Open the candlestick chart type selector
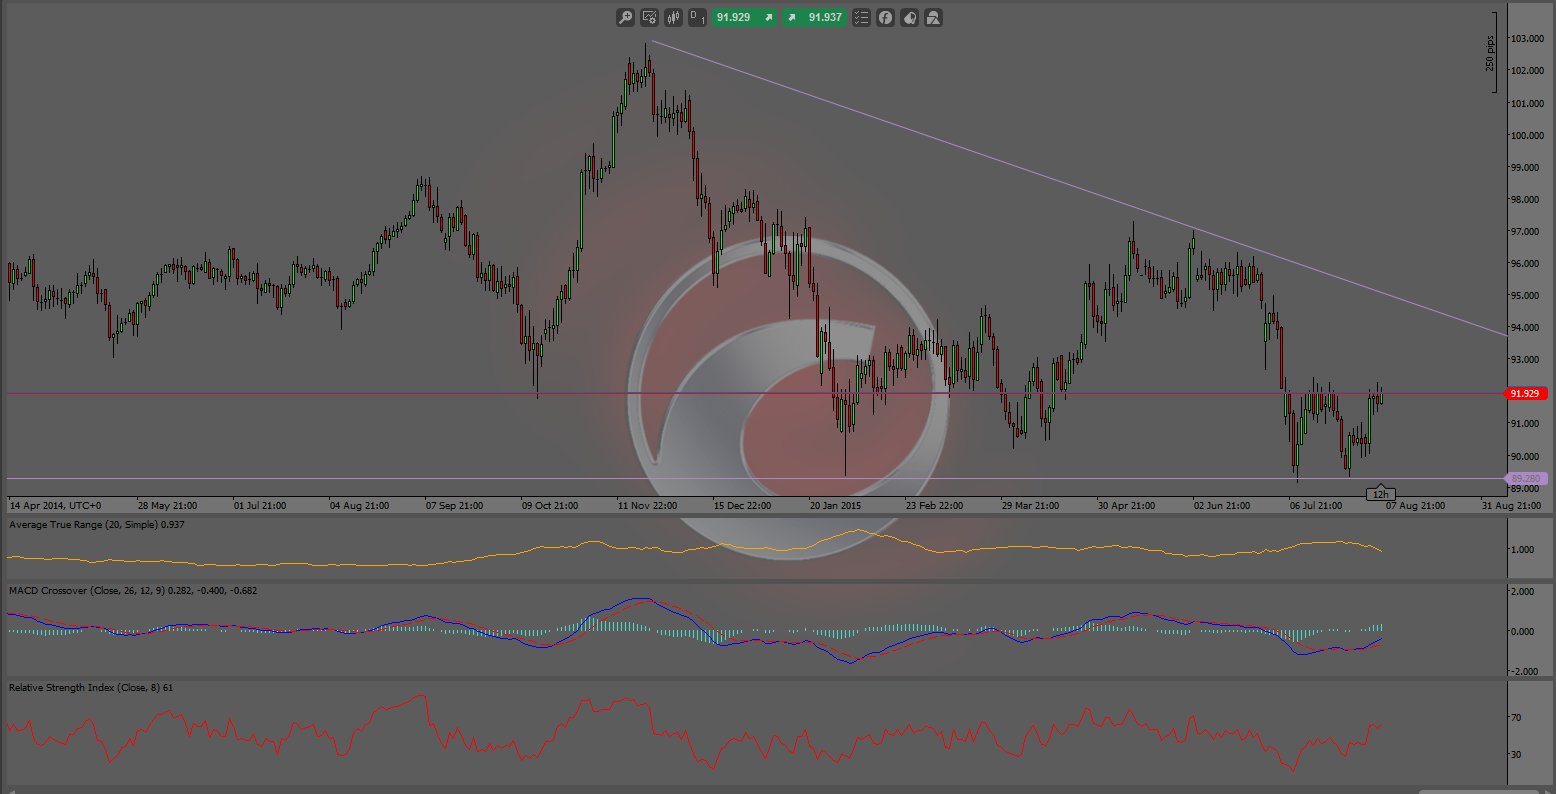1556x794 pixels. (x=673, y=17)
